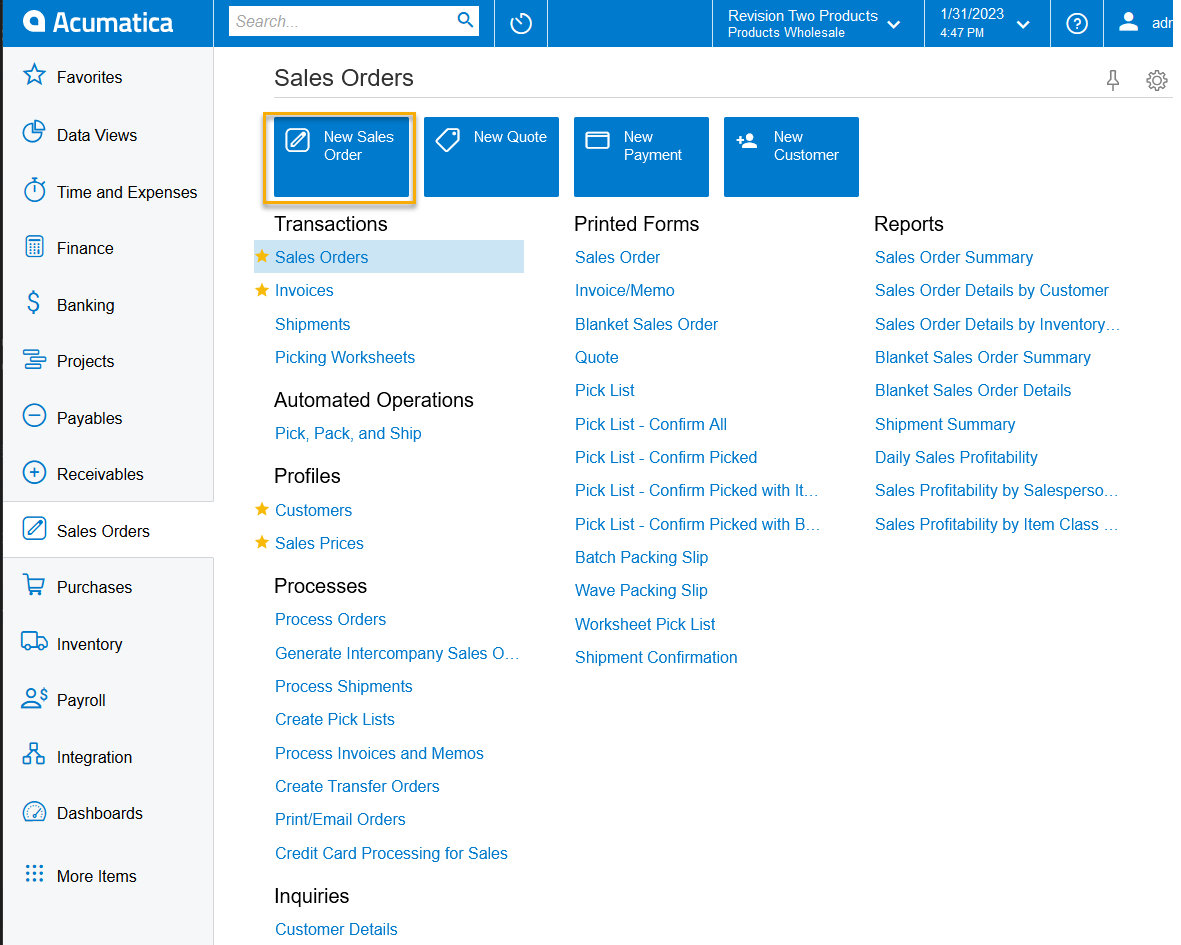Click the Favorites star icon in sidebar
The image size is (1181, 945).
click(34, 75)
